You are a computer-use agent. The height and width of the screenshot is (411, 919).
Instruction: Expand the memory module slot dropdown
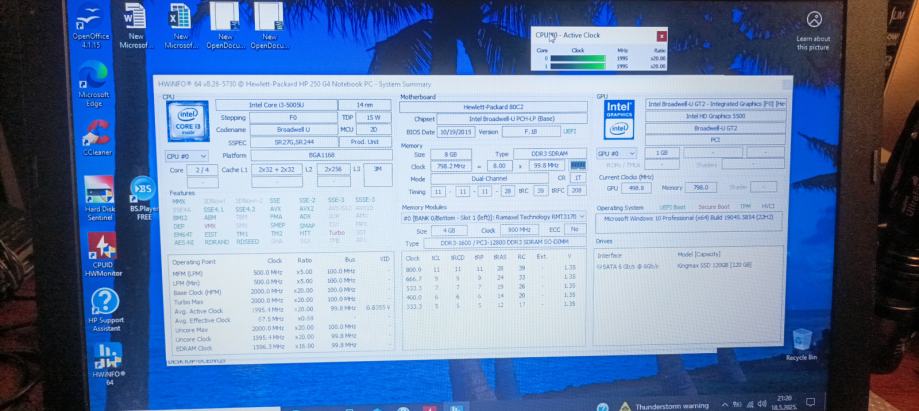493,218
